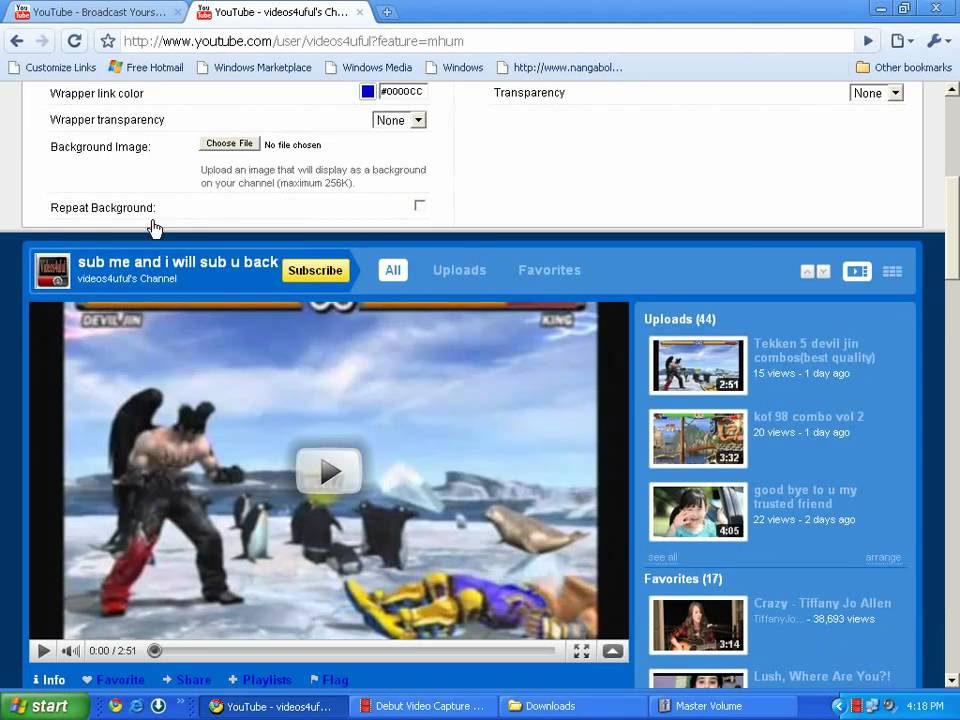
Task: Click page scroll down arrow
Action: [952, 680]
